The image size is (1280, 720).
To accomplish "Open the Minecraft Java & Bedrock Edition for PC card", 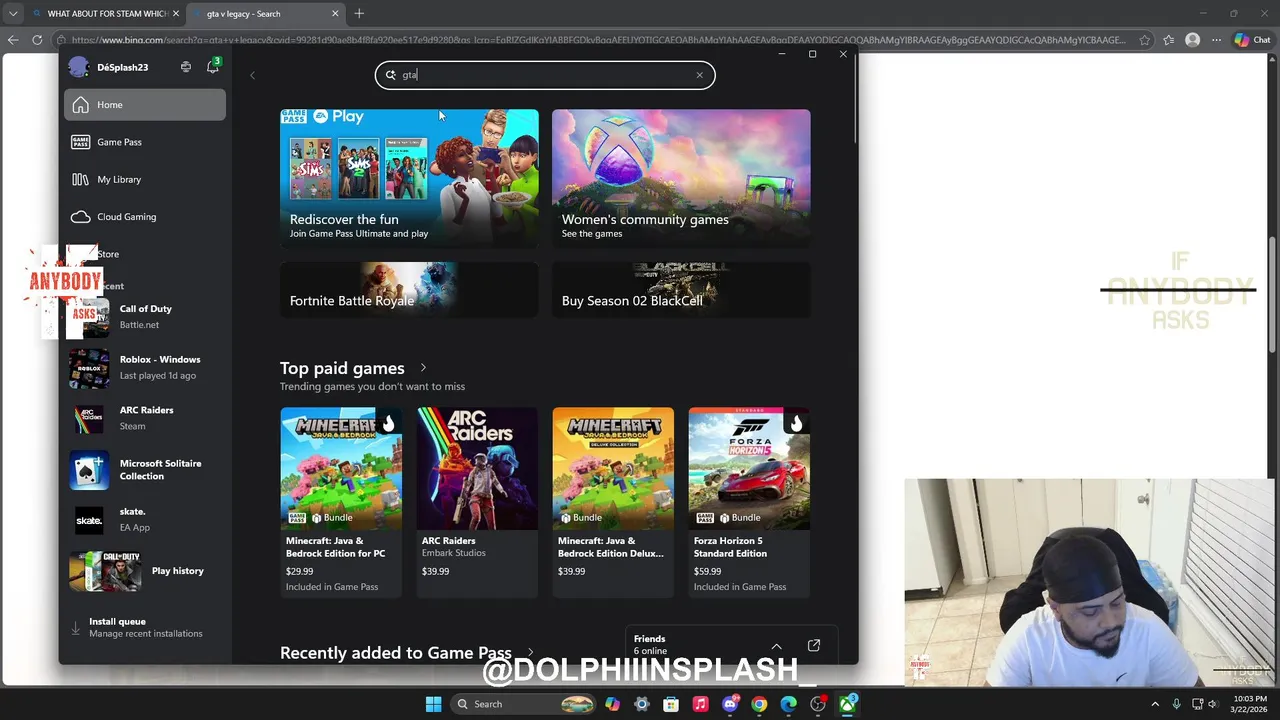I will click(341, 501).
